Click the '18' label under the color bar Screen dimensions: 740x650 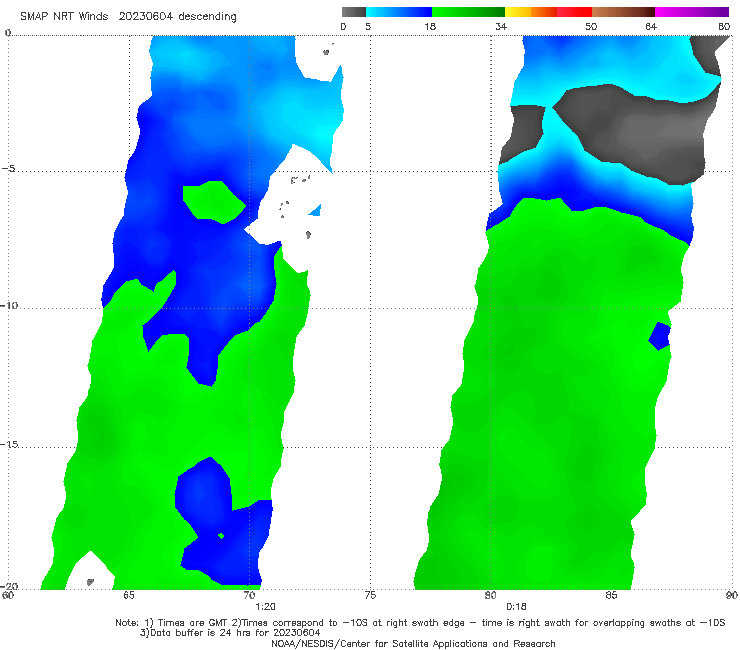430,26
